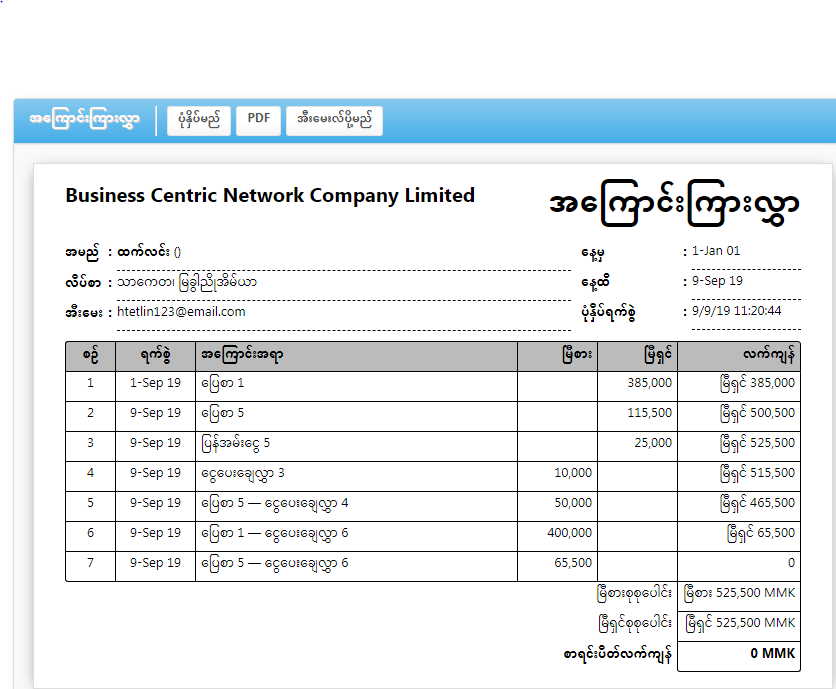Select the total မြီစား 525,500 MMK

point(739,593)
